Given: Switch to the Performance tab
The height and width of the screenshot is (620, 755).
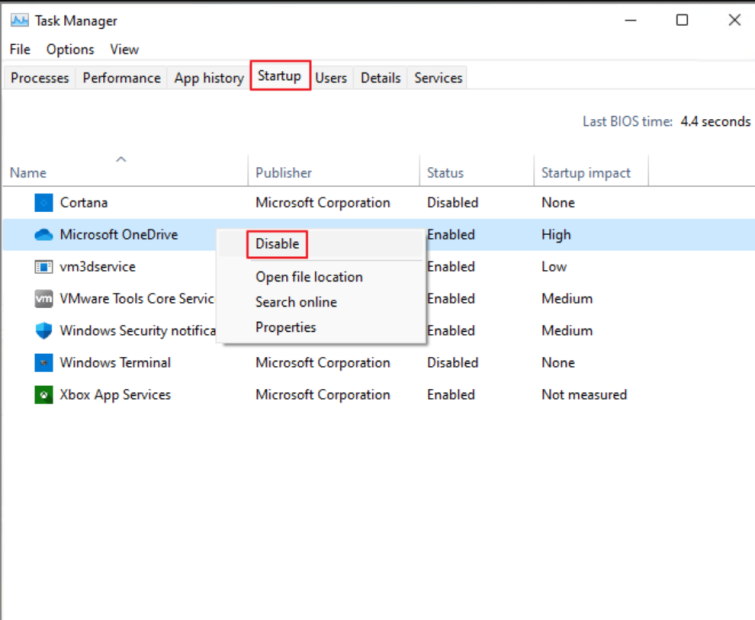Looking at the screenshot, I should point(122,78).
